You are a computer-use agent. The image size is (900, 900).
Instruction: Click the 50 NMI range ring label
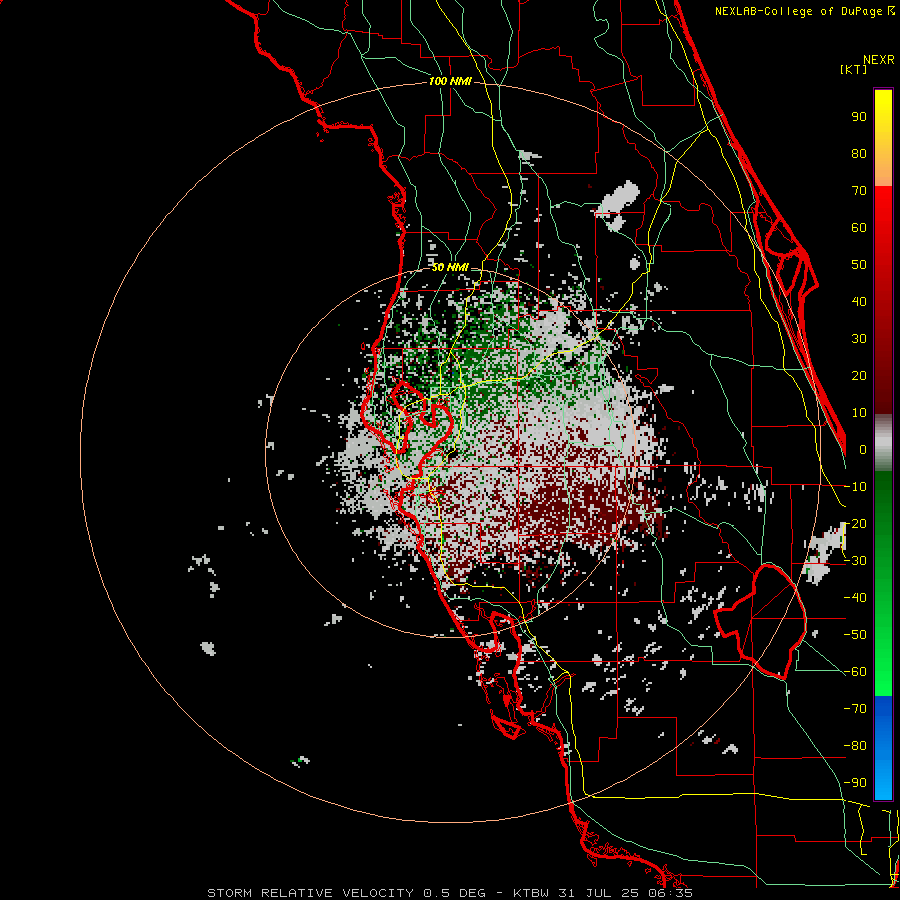(450, 267)
